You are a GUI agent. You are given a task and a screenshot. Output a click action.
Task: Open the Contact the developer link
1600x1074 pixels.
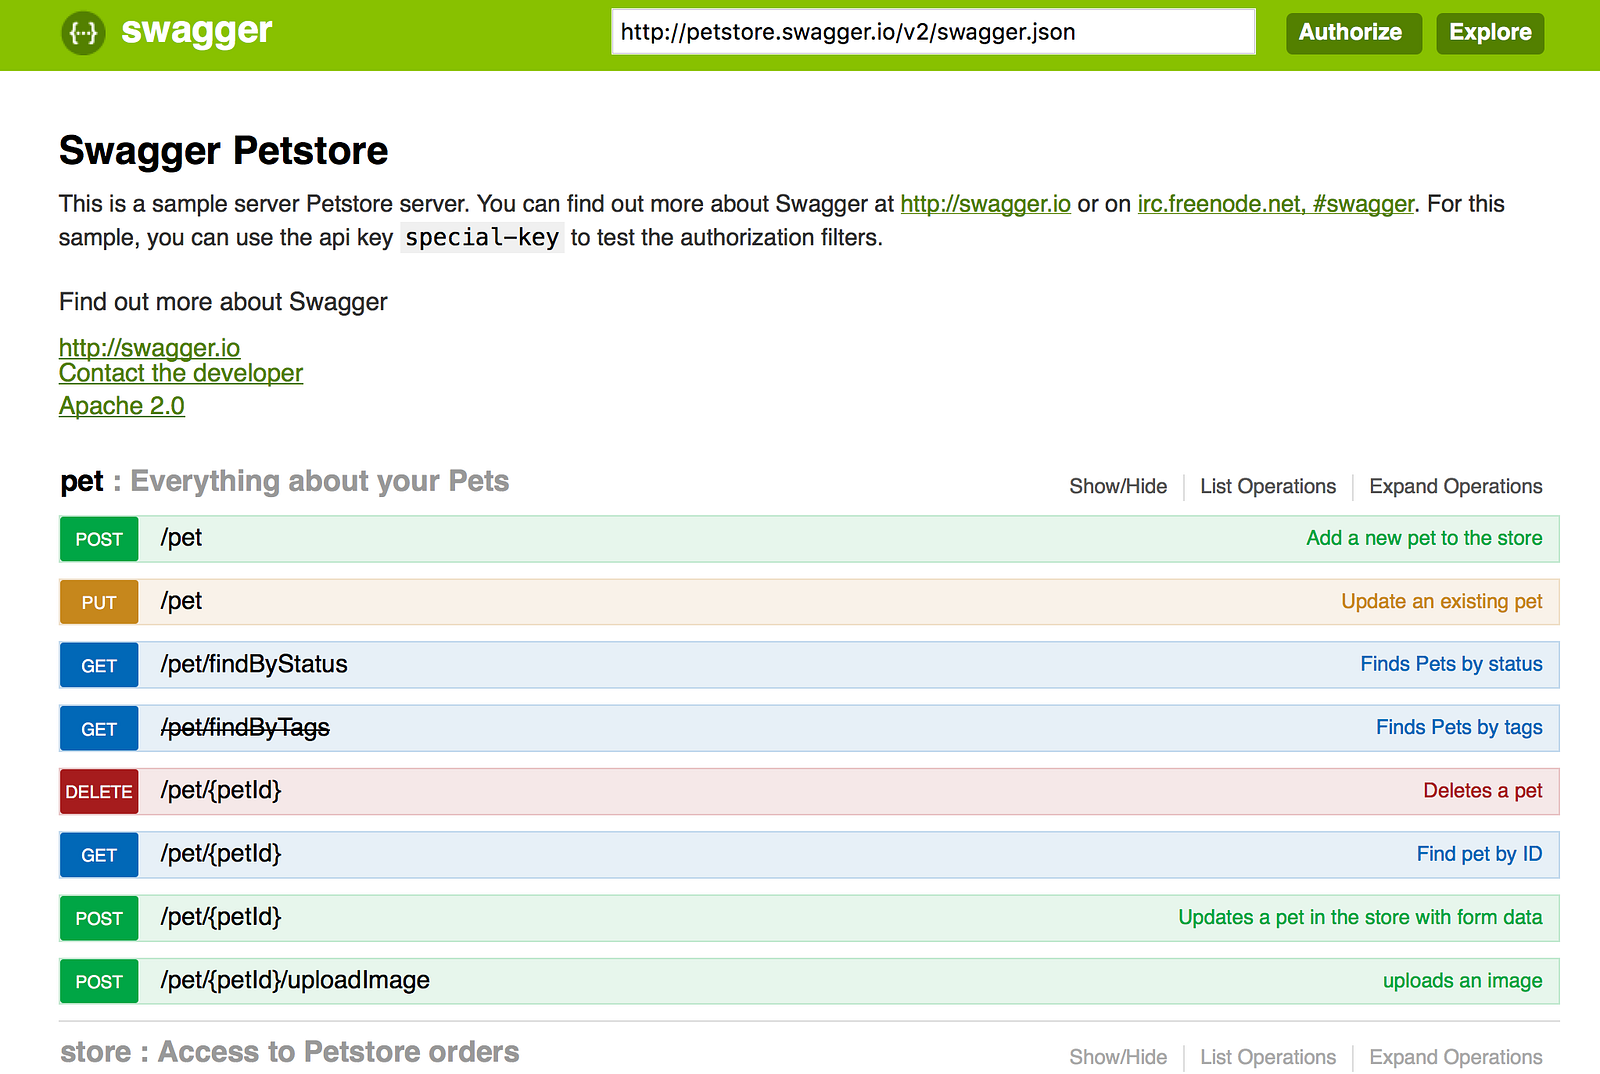click(181, 373)
